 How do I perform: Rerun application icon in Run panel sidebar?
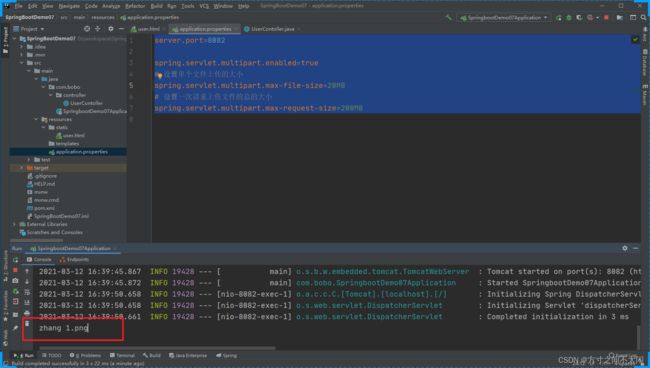point(16,260)
